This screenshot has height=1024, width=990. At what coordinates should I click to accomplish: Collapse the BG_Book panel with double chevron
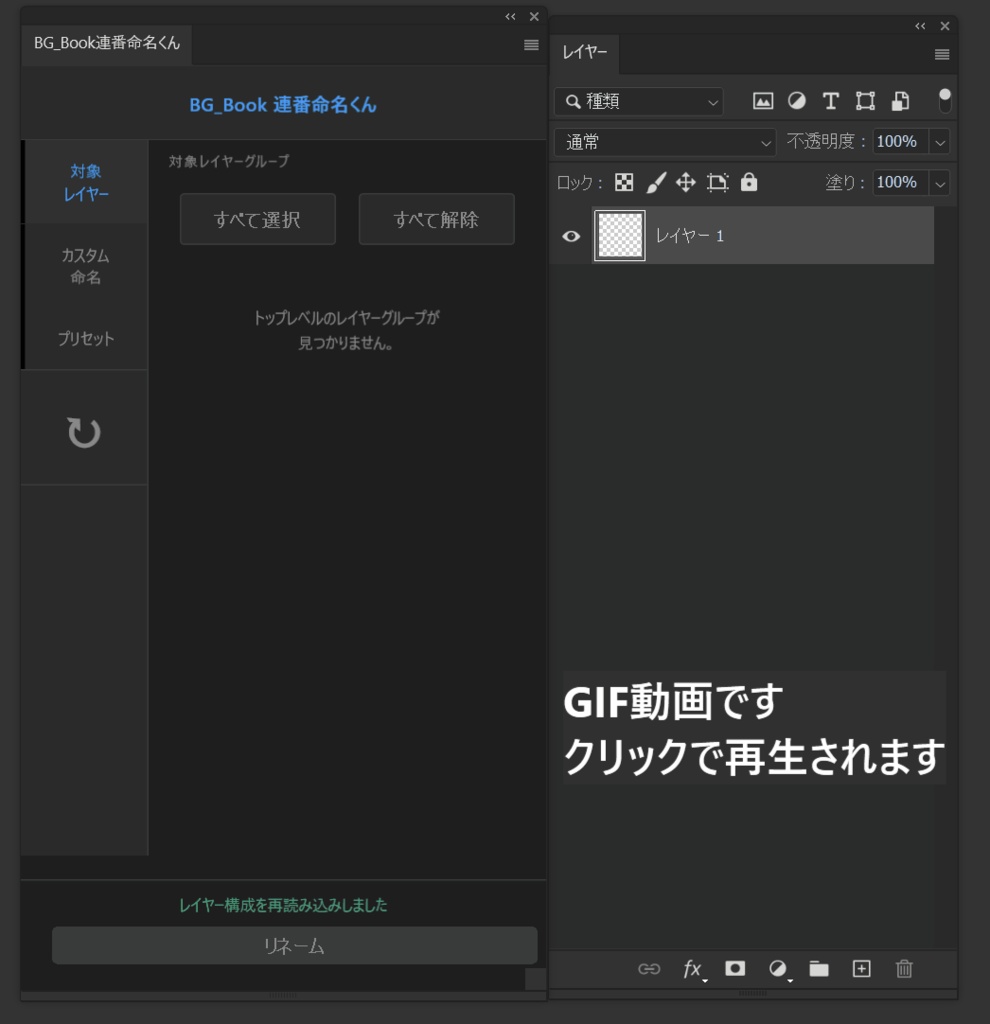(510, 17)
